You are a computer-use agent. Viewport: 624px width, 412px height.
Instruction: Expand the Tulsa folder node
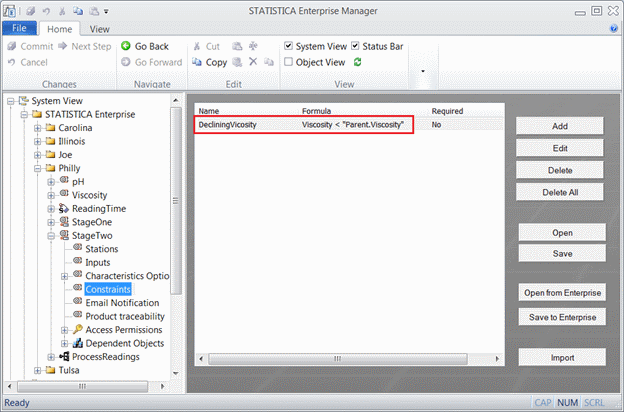[37, 371]
